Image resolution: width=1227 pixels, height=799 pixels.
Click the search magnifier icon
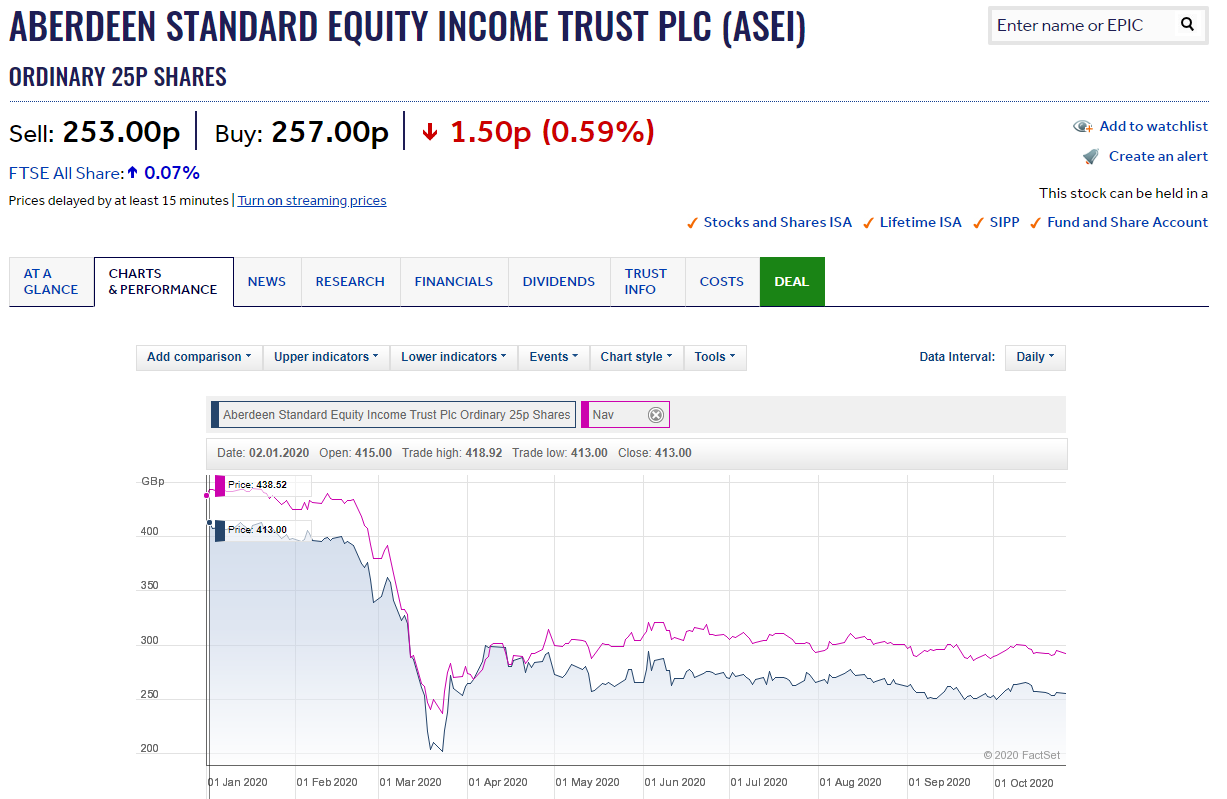[x=1187, y=25]
